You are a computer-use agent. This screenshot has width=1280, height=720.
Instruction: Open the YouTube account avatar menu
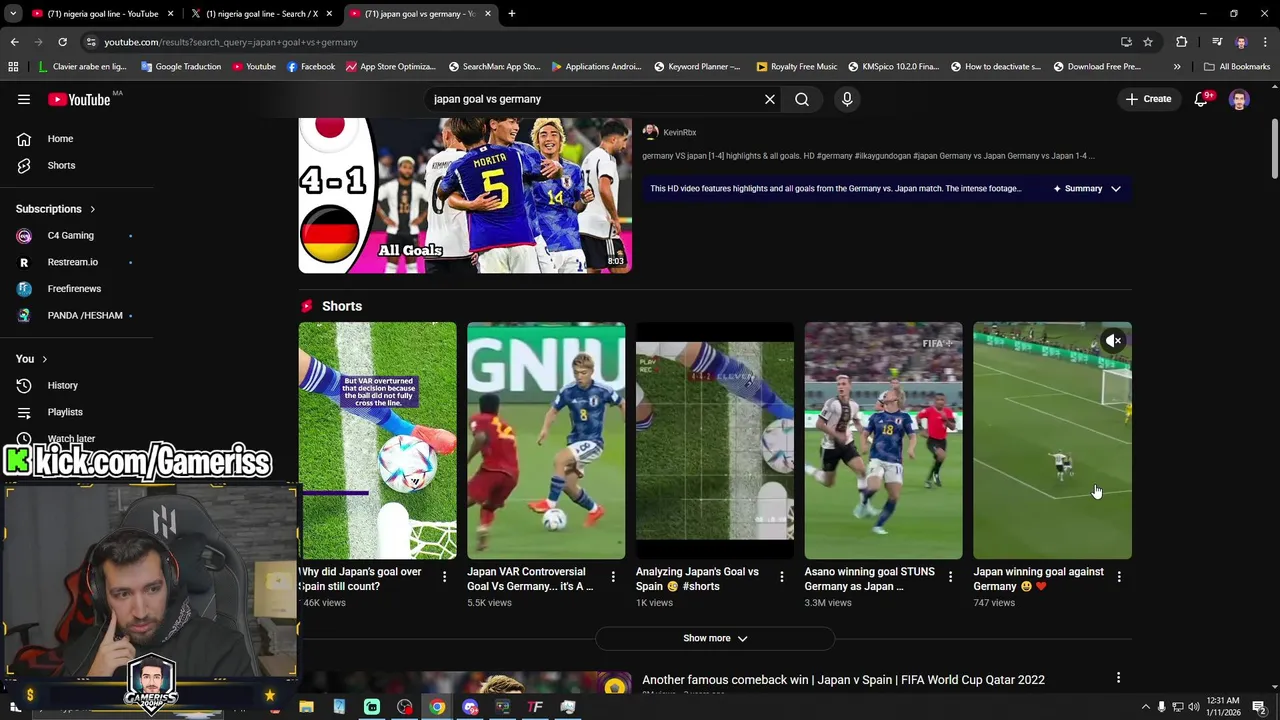[x=1239, y=99]
